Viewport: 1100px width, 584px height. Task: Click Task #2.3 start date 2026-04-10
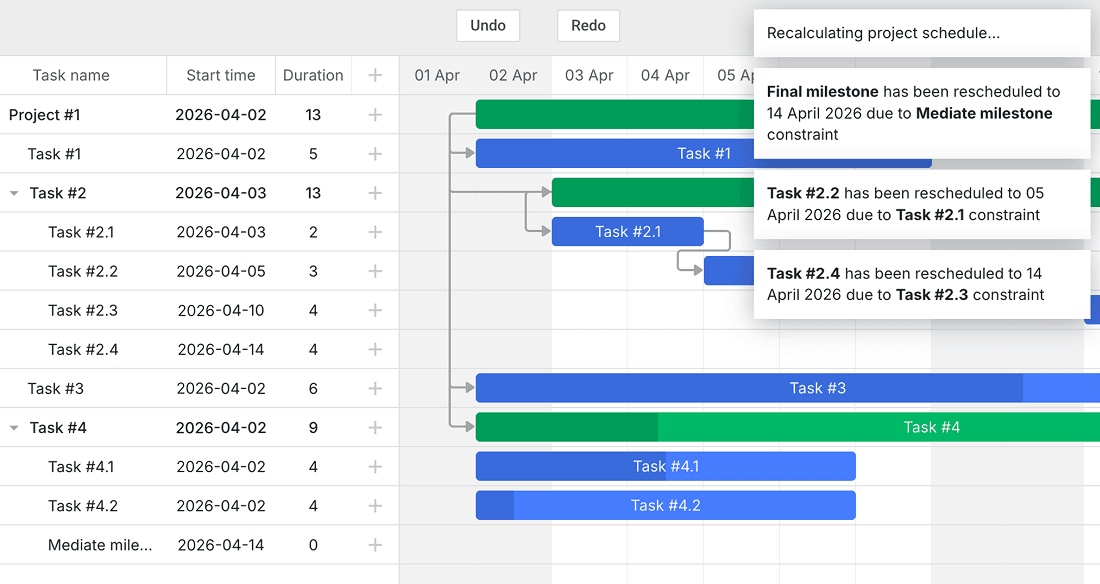tap(221, 310)
